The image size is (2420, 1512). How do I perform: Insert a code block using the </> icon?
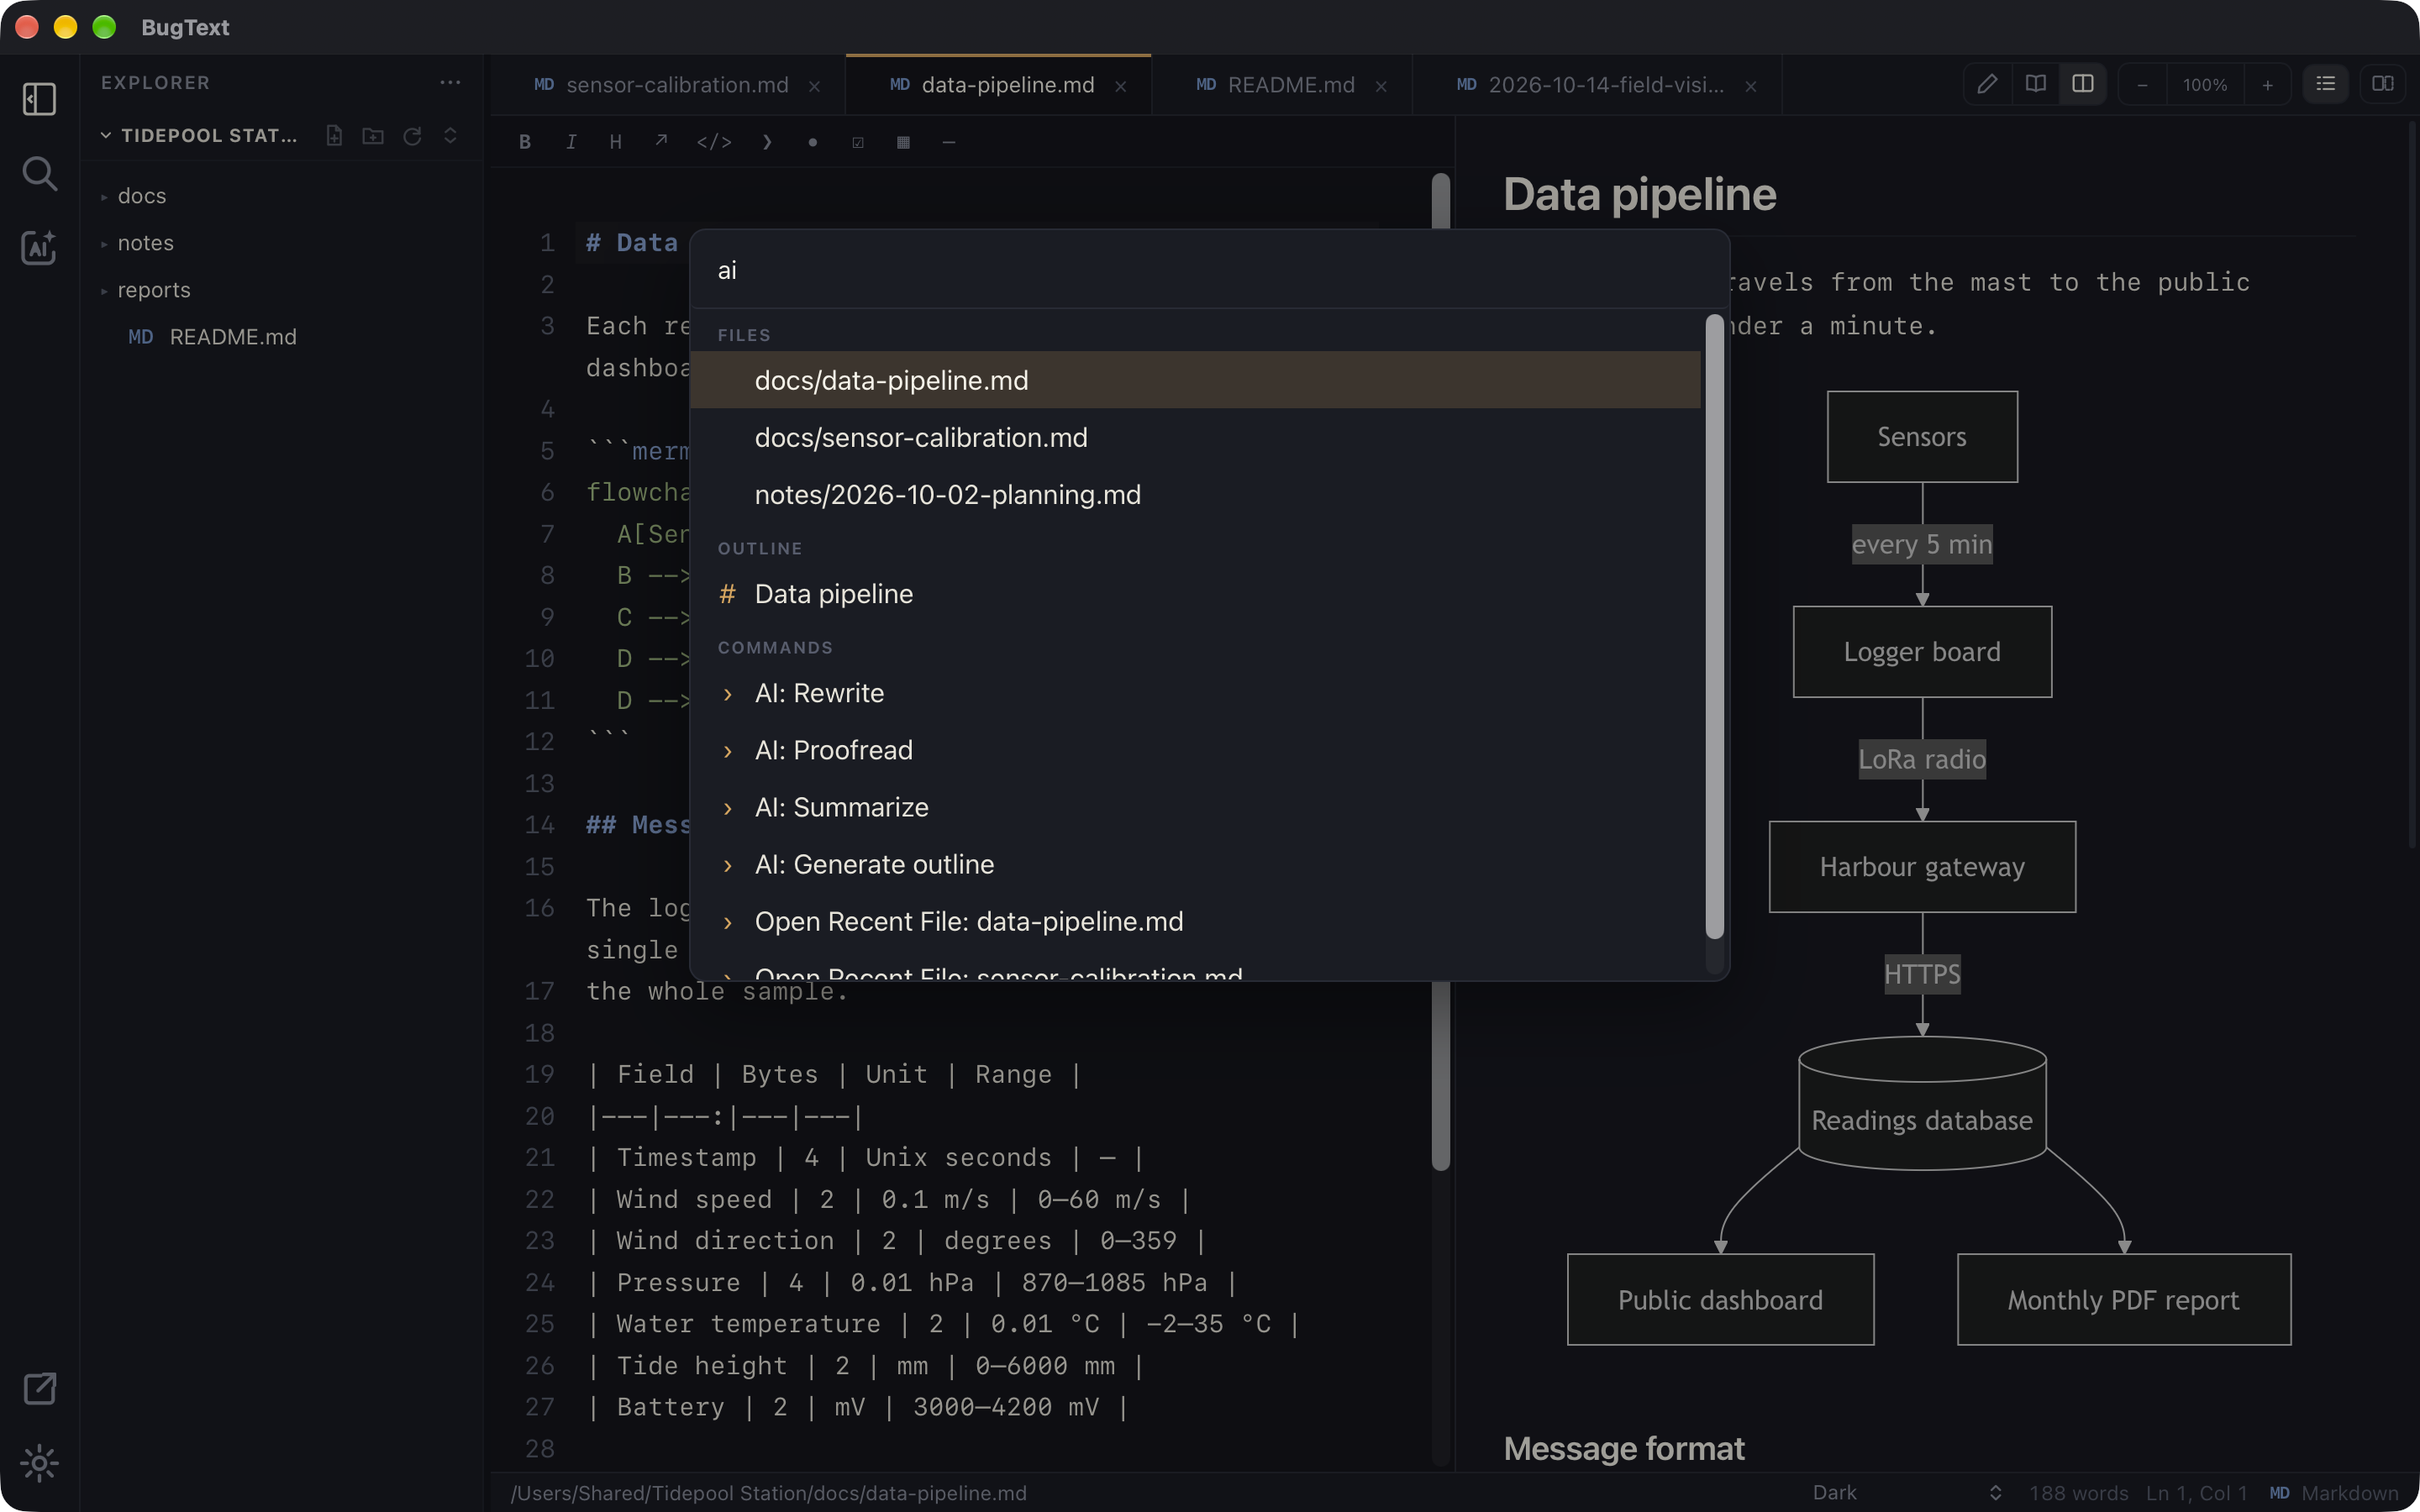coord(714,142)
